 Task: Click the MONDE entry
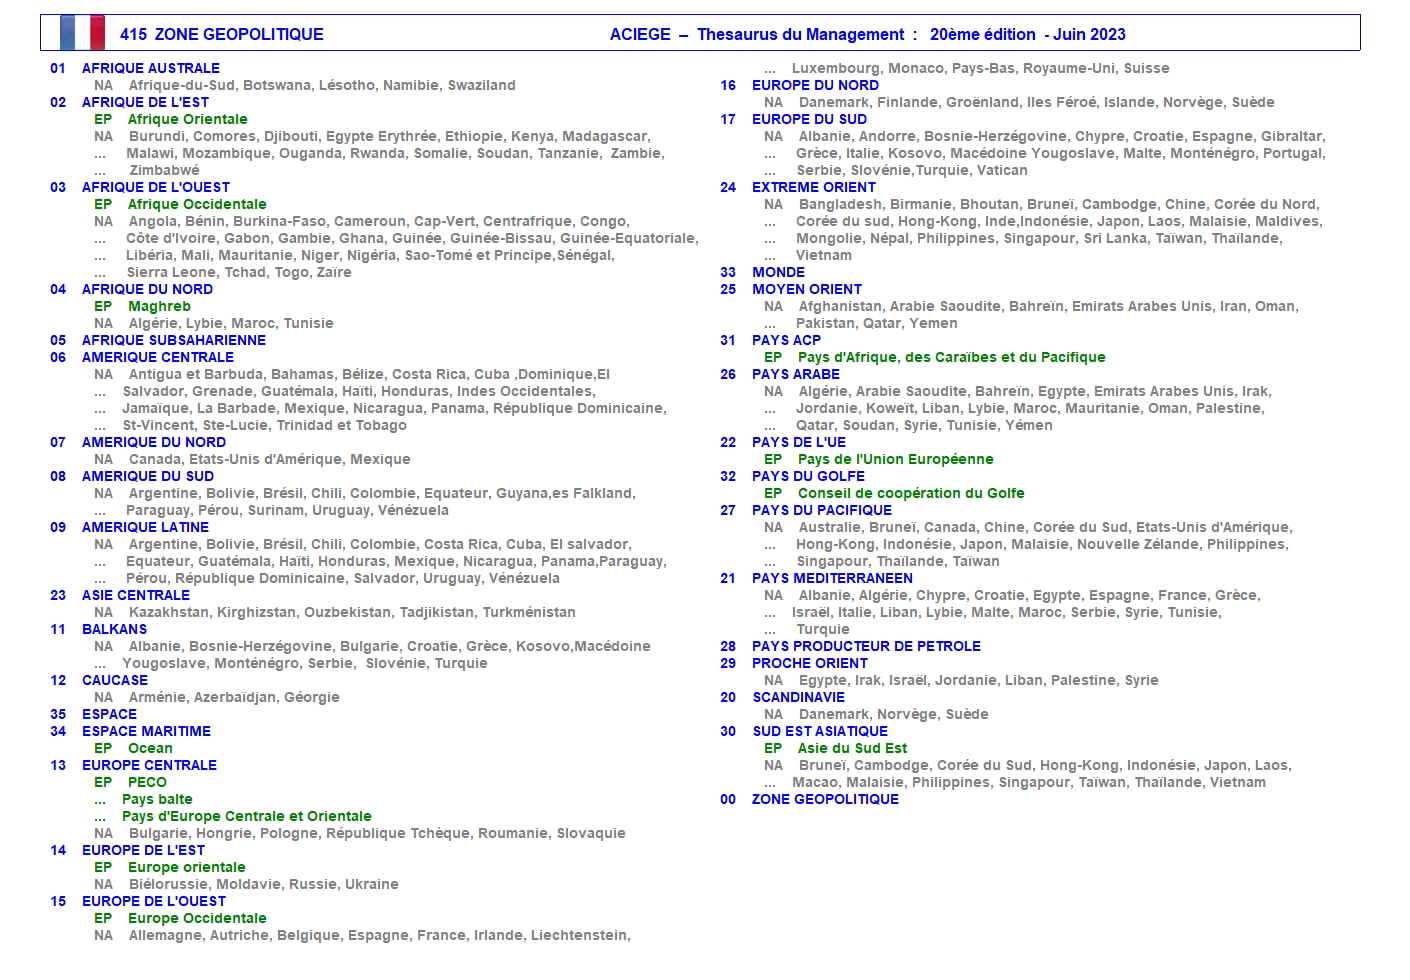pos(778,272)
